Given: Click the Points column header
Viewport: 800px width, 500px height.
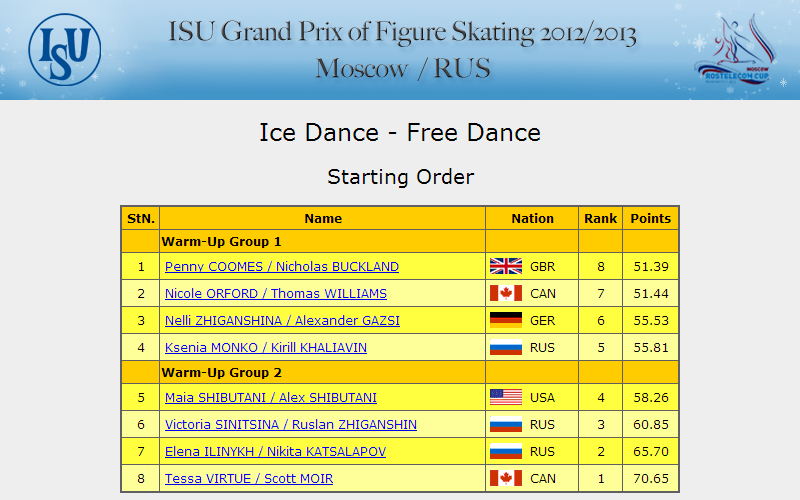Looking at the screenshot, I should tap(651, 218).
